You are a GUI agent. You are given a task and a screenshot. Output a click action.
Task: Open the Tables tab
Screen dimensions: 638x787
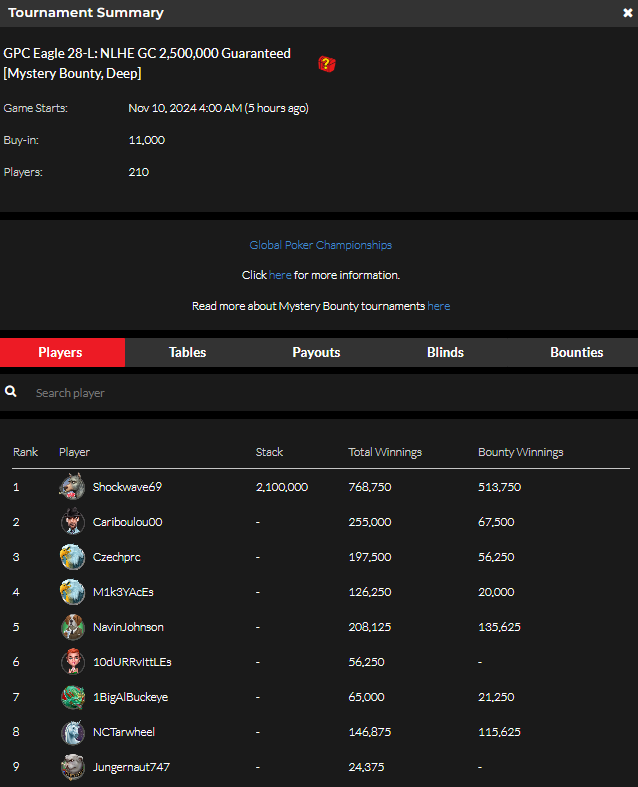pos(187,352)
